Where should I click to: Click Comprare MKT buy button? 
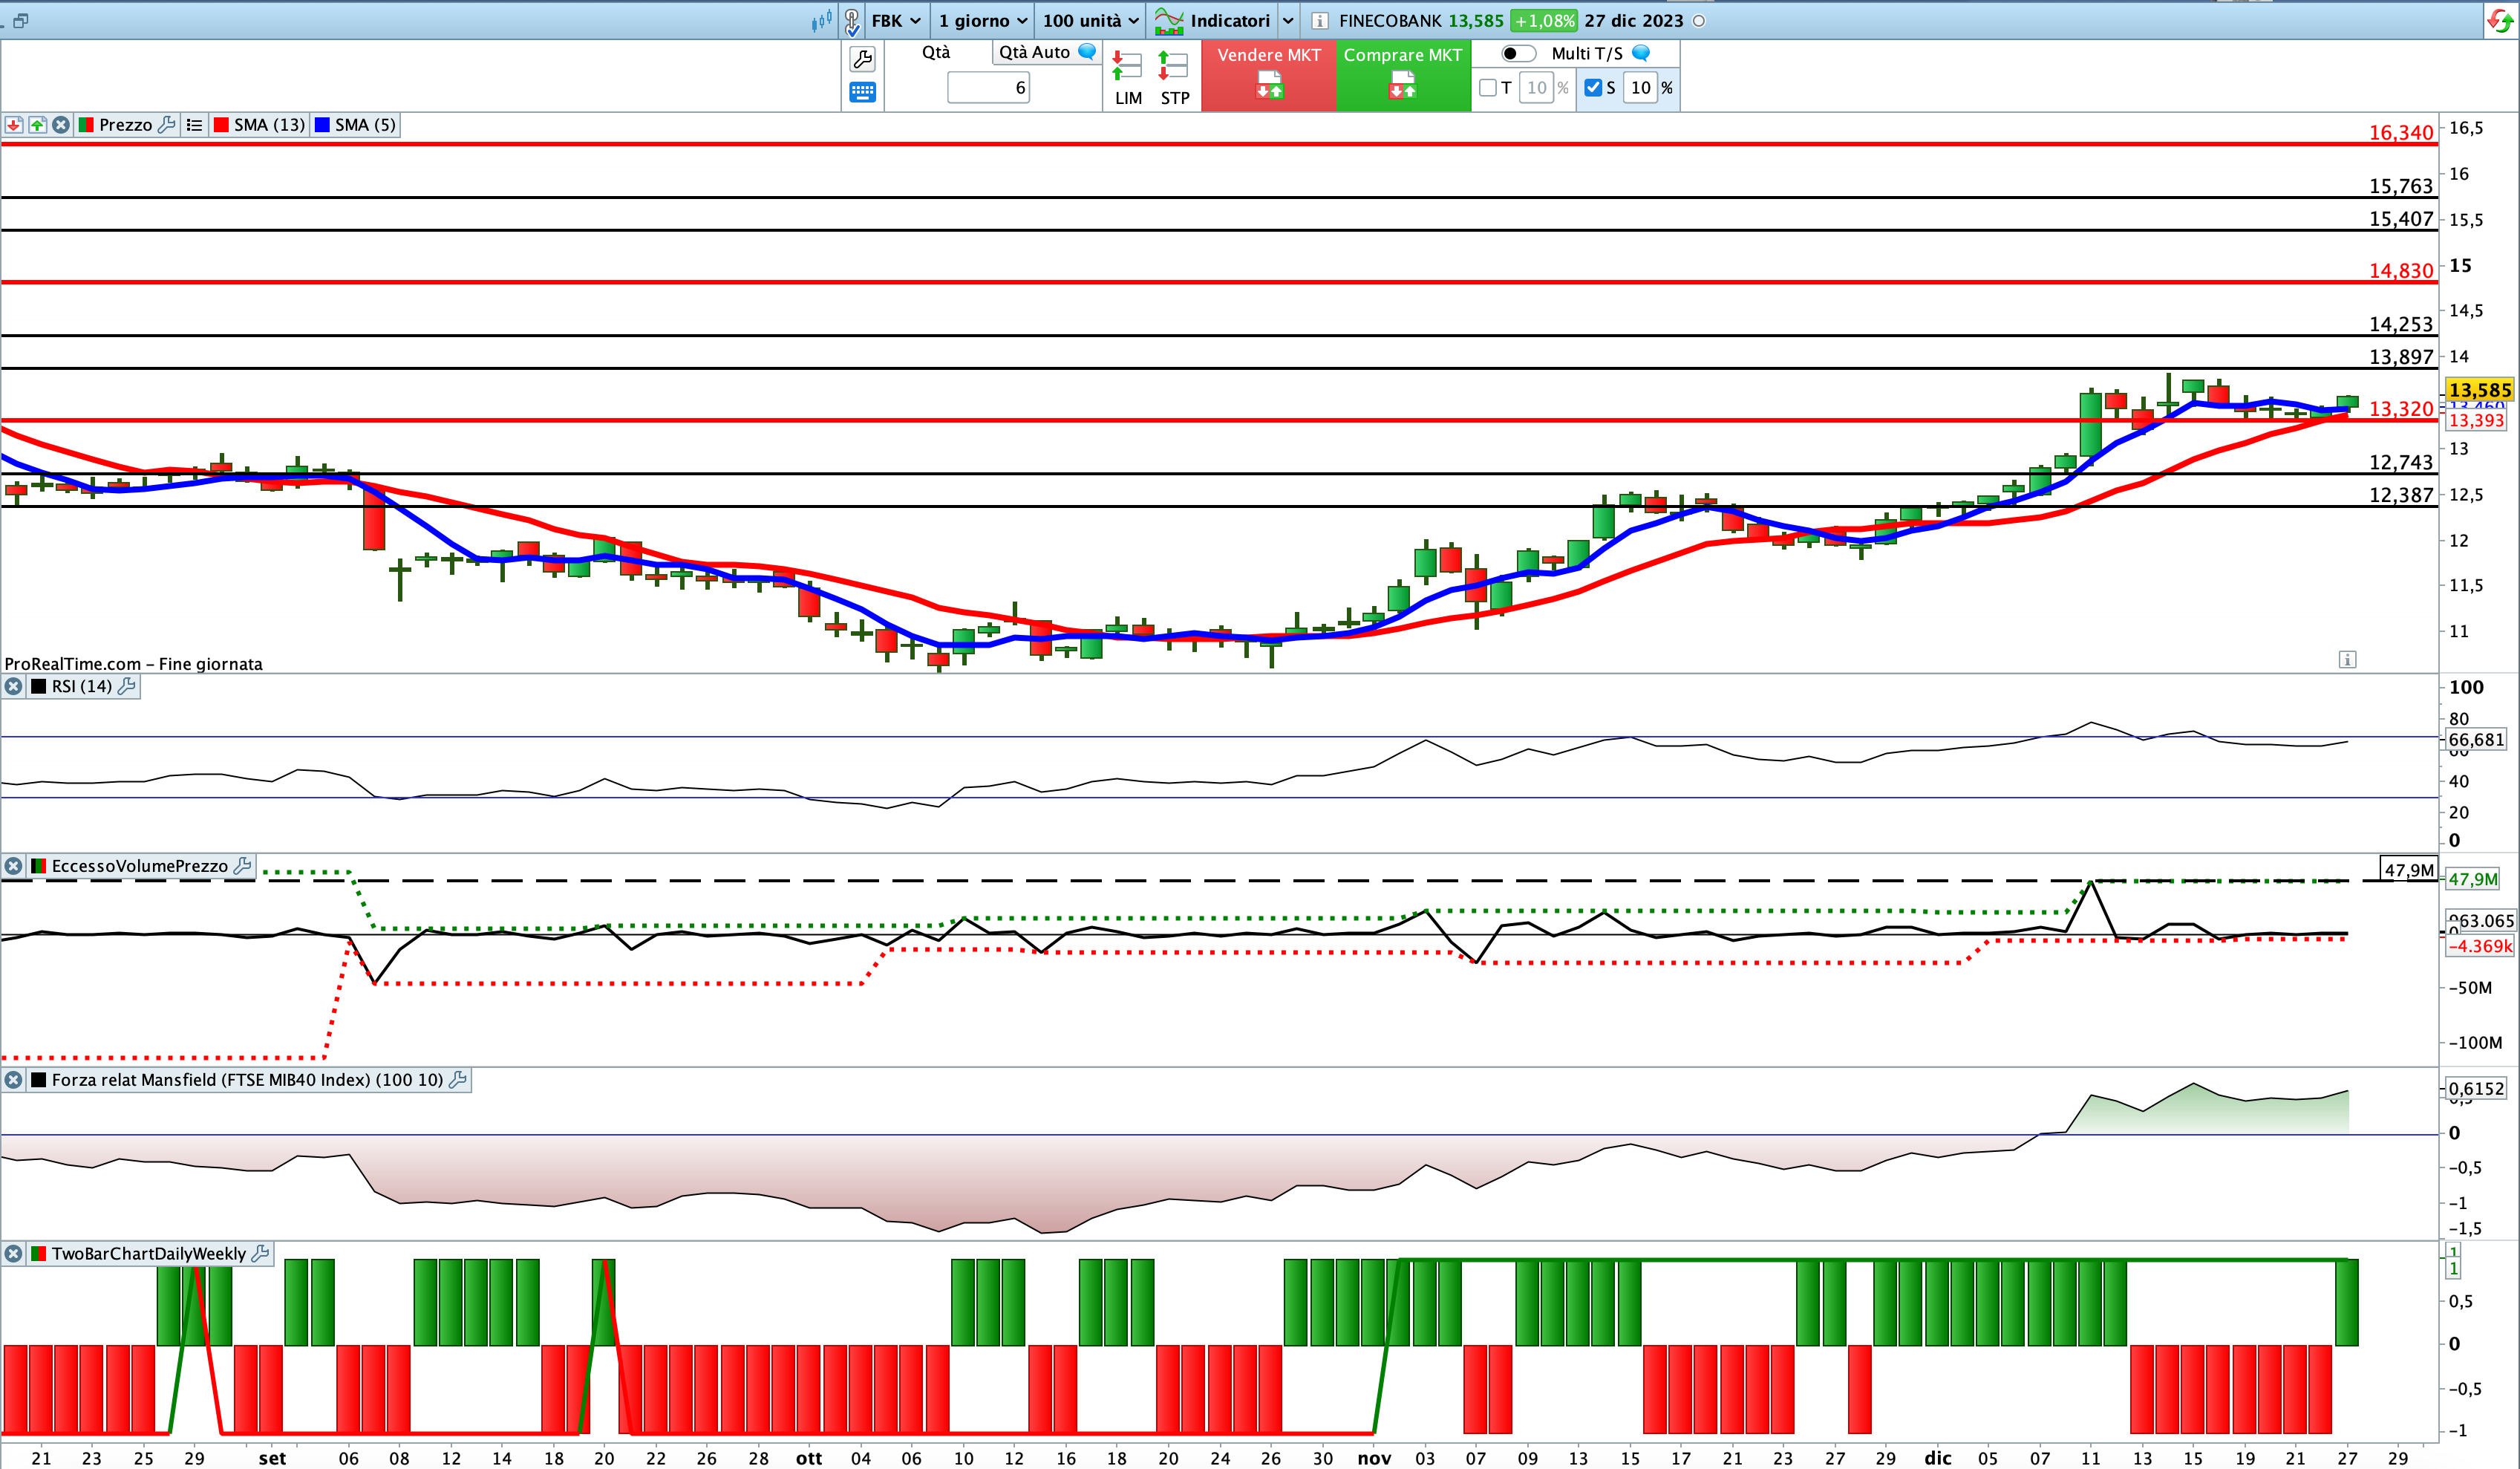pos(1403,75)
